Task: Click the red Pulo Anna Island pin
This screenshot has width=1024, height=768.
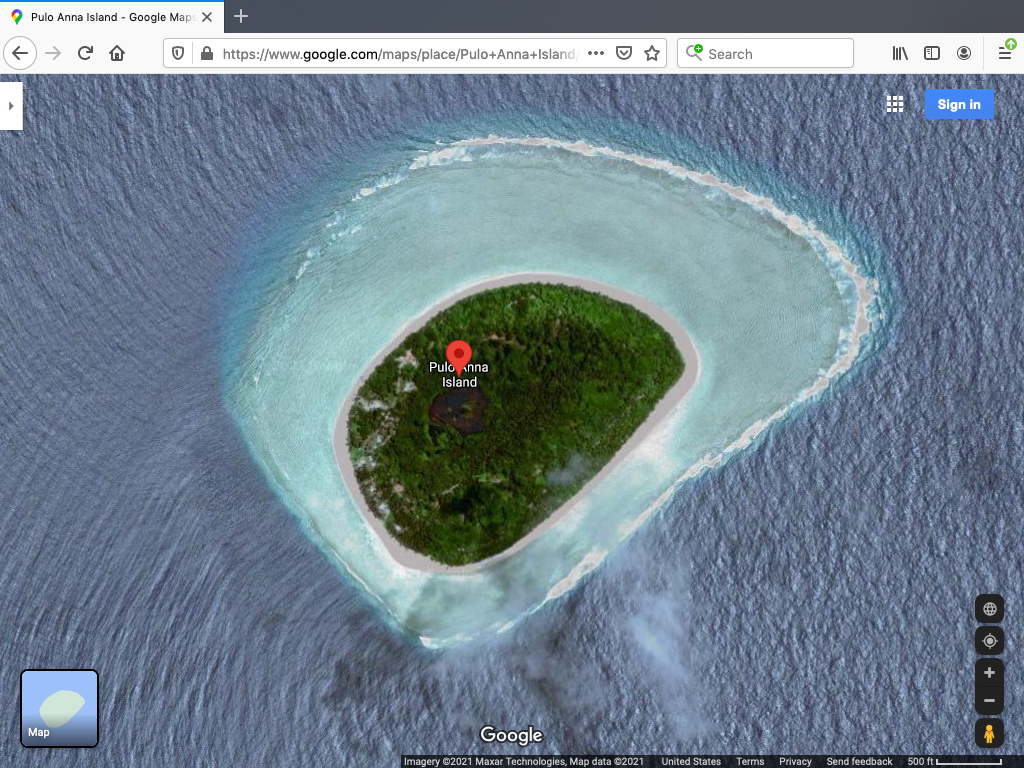Action: pos(459,356)
